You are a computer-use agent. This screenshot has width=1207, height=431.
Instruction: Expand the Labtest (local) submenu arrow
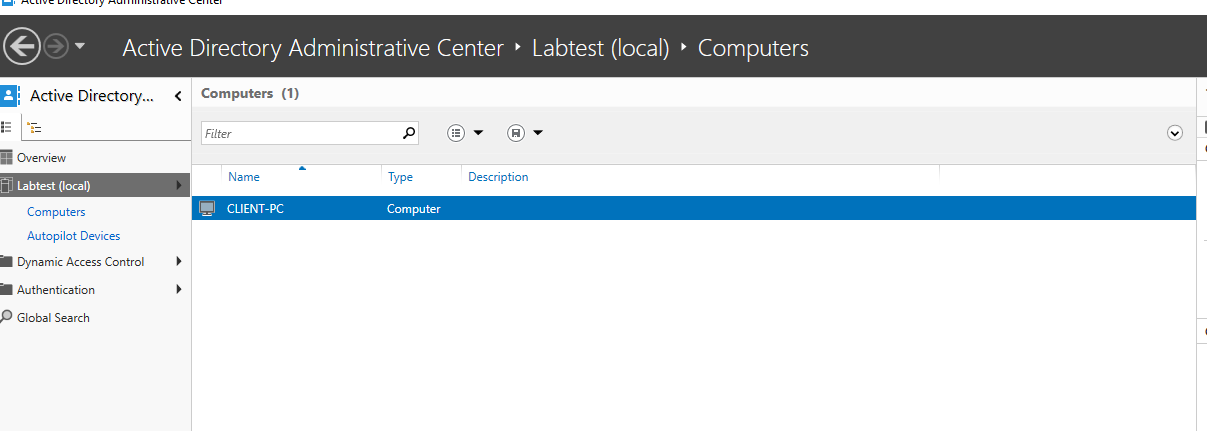pos(179,185)
